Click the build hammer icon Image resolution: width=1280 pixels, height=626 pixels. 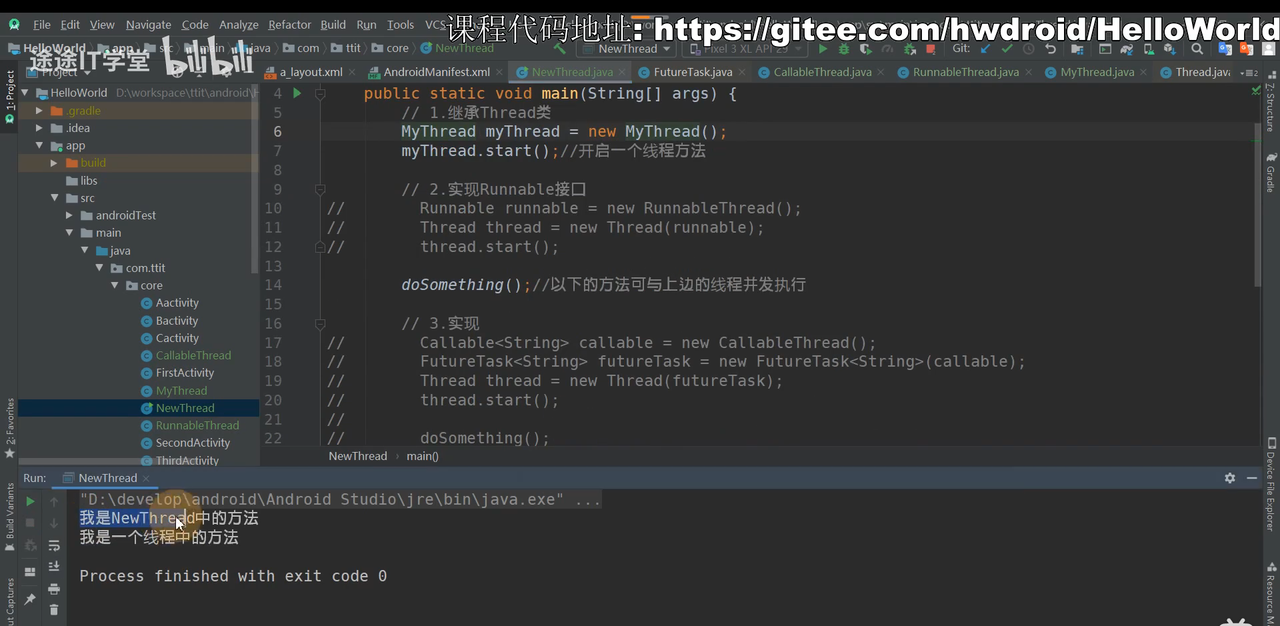point(559,48)
